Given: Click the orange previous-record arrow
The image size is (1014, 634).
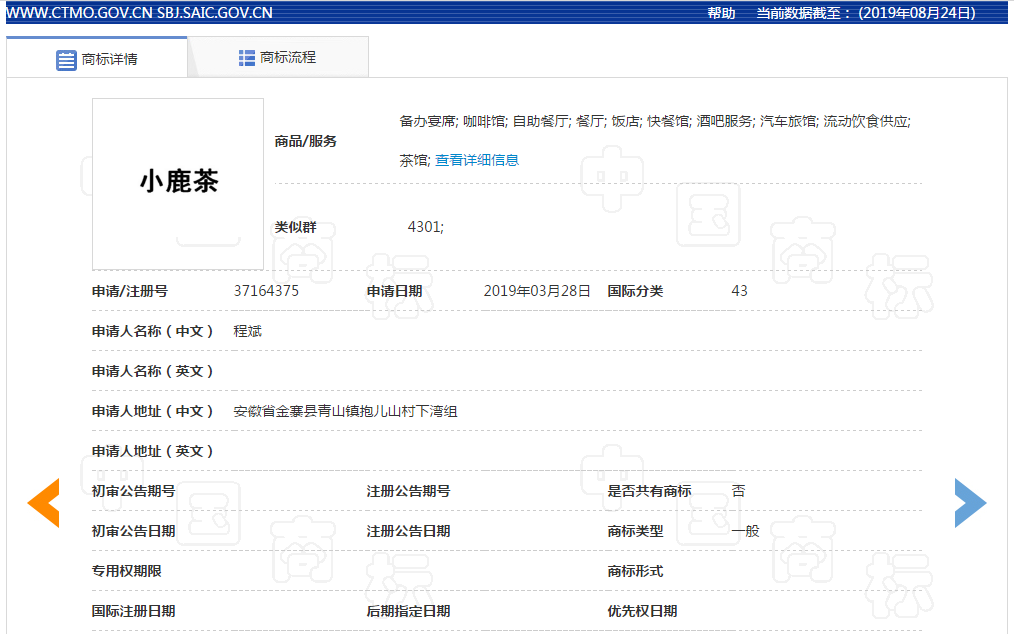Looking at the screenshot, I should point(43,503).
